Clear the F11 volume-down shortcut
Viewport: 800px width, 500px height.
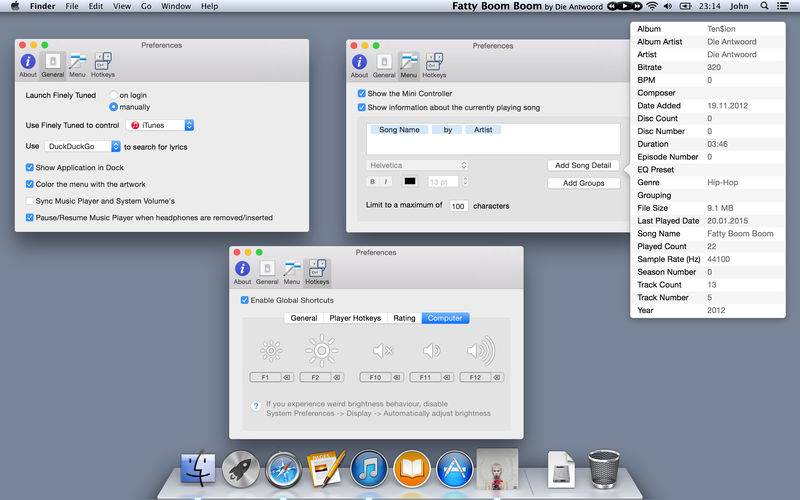(447, 378)
